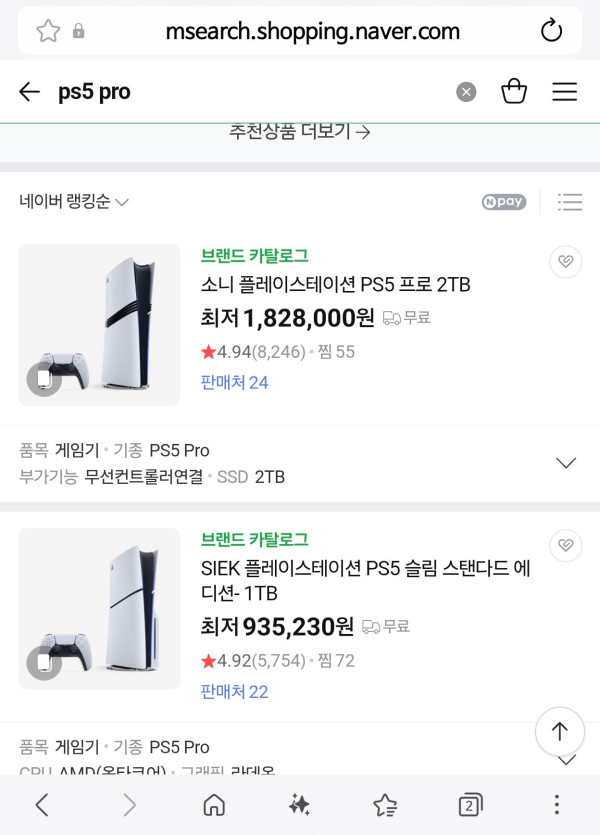This screenshot has height=835, width=600.
Task: Open PS5 프로 2TB product thumbnail
Action: tap(100, 325)
